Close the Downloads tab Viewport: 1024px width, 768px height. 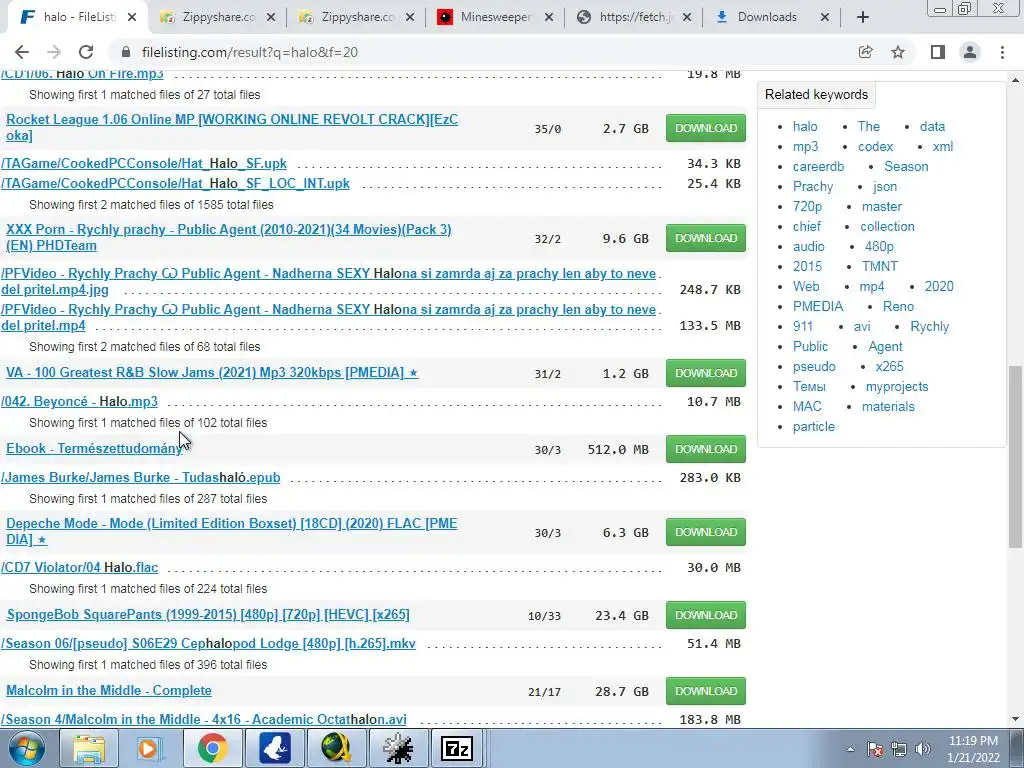point(825,18)
